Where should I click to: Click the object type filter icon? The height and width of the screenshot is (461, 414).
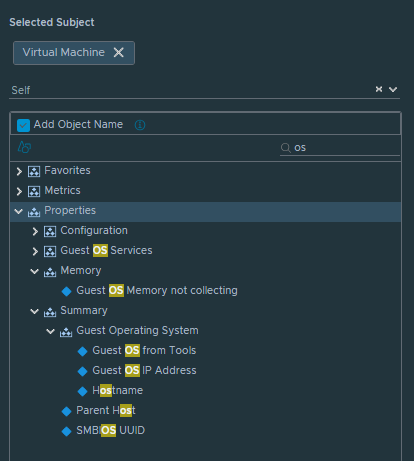click(24, 147)
